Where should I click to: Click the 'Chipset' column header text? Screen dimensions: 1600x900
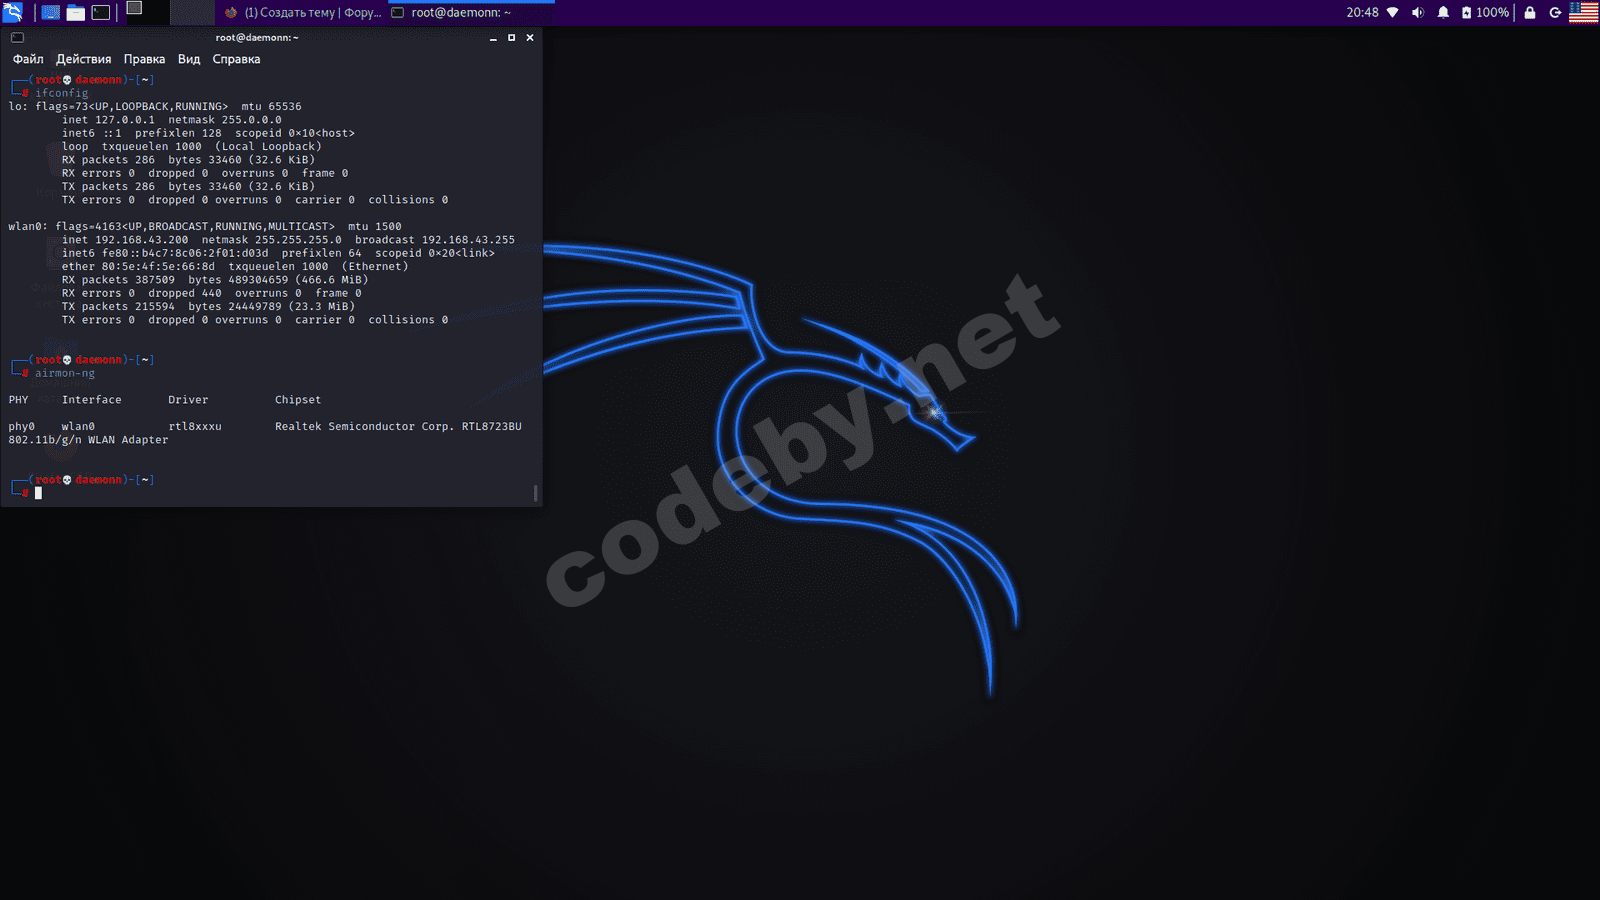(298, 400)
